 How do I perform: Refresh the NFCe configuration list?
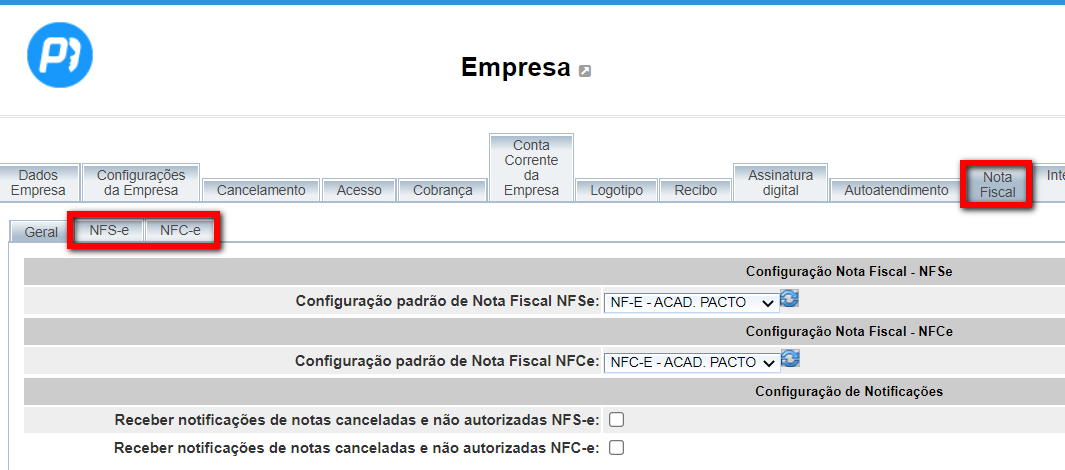click(x=790, y=359)
